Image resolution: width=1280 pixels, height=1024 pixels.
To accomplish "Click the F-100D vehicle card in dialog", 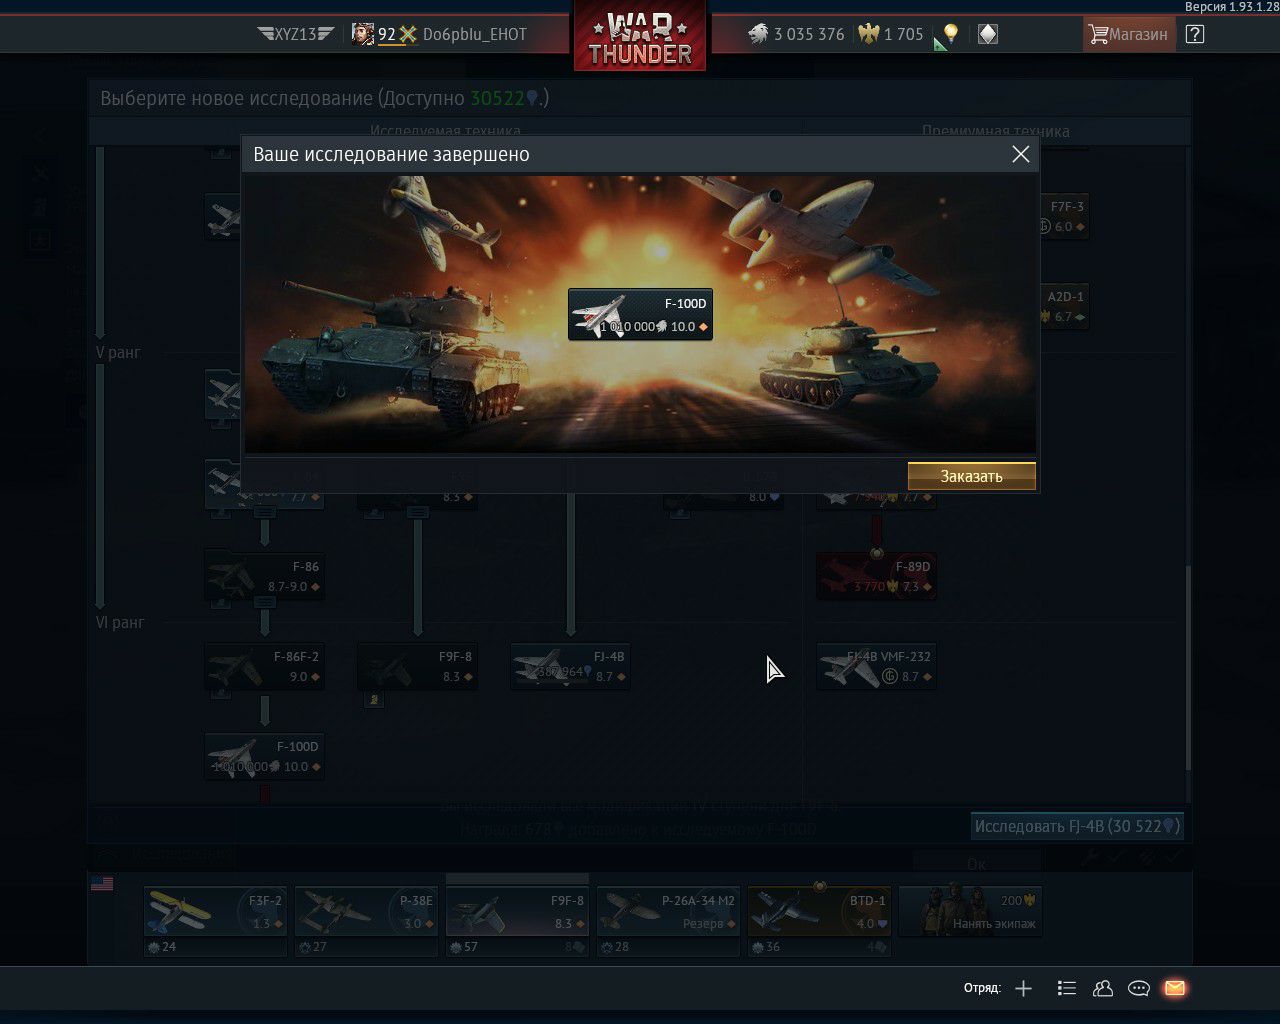I will (x=640, y=315).
